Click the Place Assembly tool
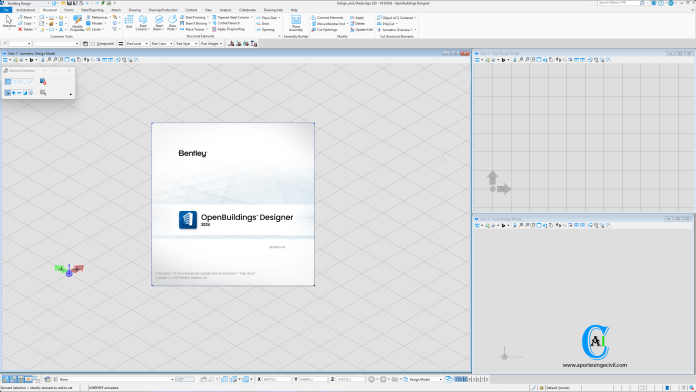Screen dimensions: 696x392 pos(296,23)
